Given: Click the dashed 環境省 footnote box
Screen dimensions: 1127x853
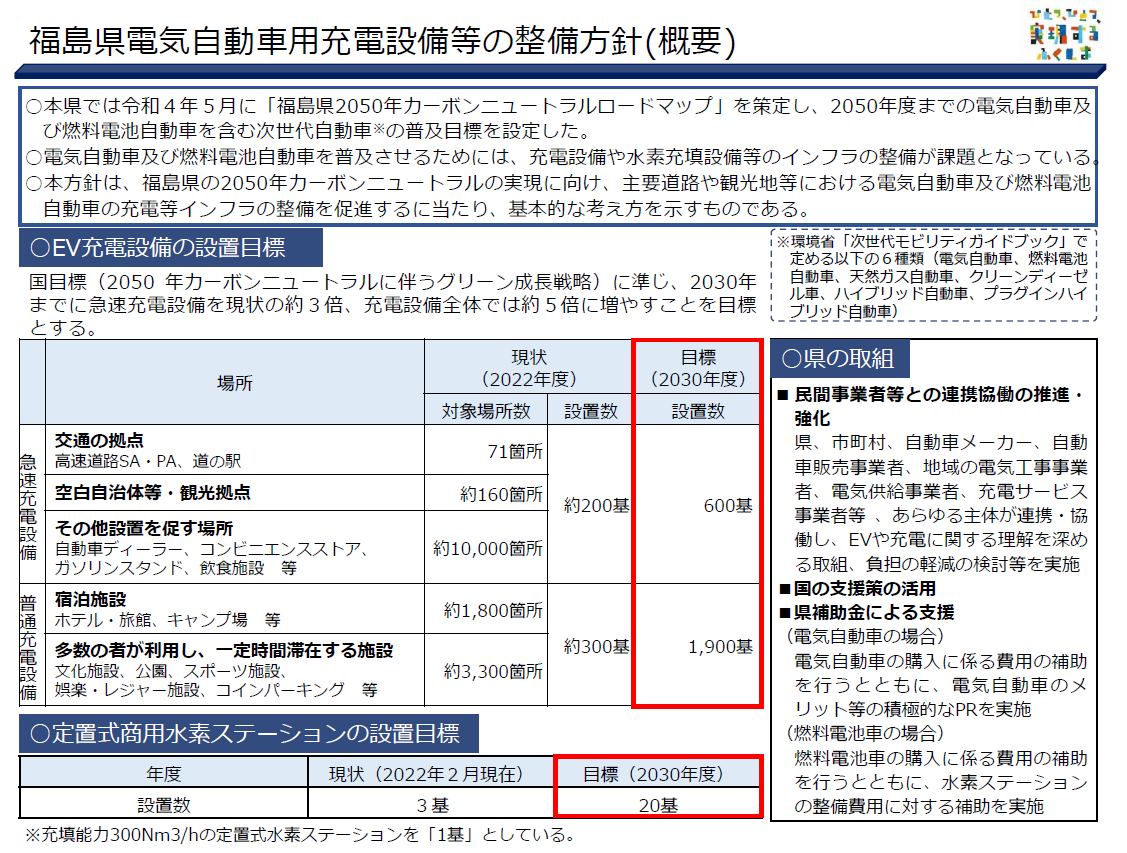Looking at the screenshot, I should coord(933,276).
